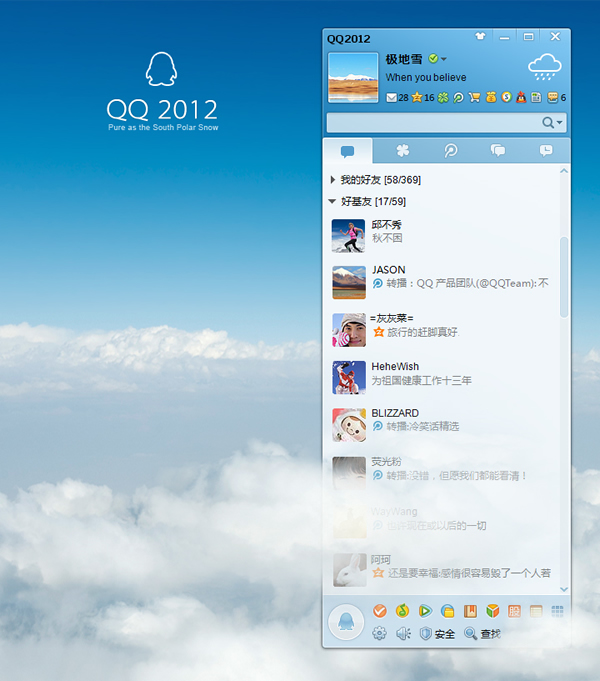Open the shopping cart icon
The height and width of the screenshot is (681, 600).
pos(474,97)
